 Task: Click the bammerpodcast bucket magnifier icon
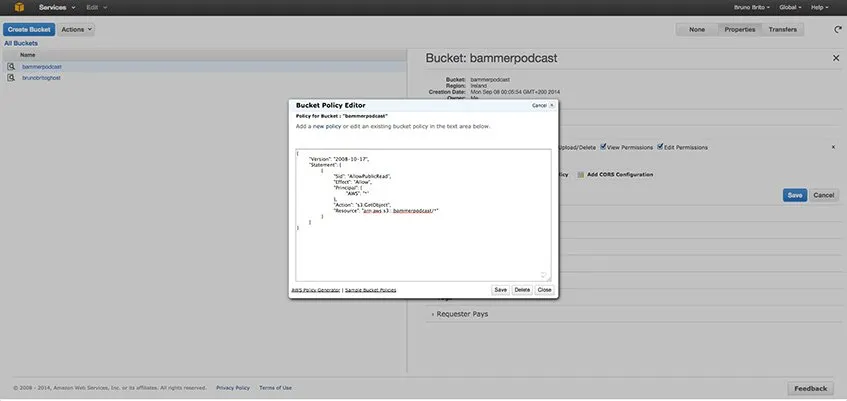[x=11, y=66]
